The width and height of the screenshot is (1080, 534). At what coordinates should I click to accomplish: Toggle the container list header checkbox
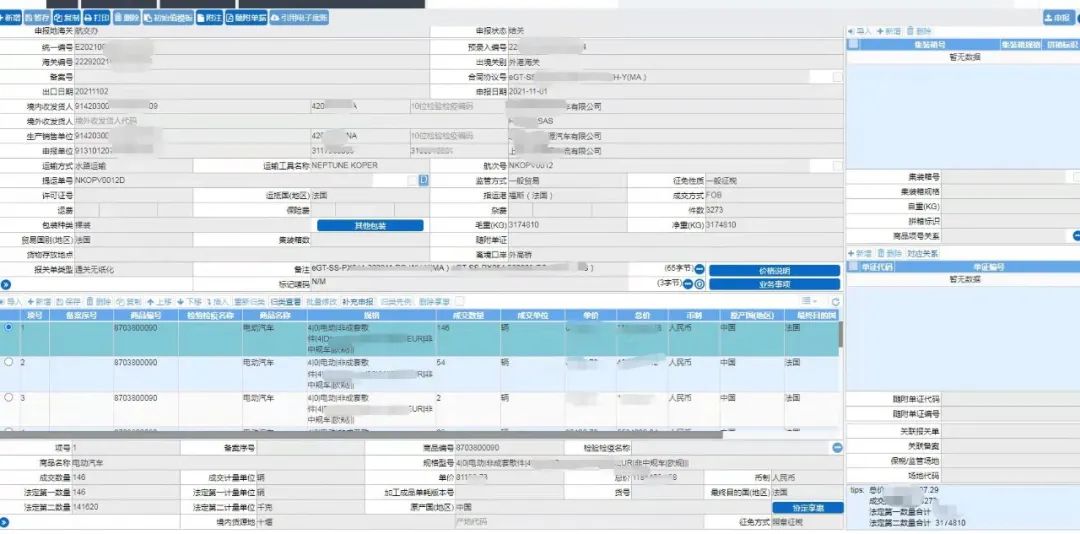(853, 44)
